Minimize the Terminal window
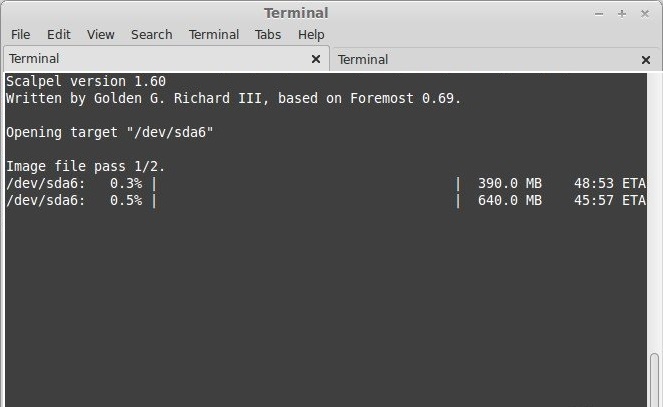 point(599,14)
